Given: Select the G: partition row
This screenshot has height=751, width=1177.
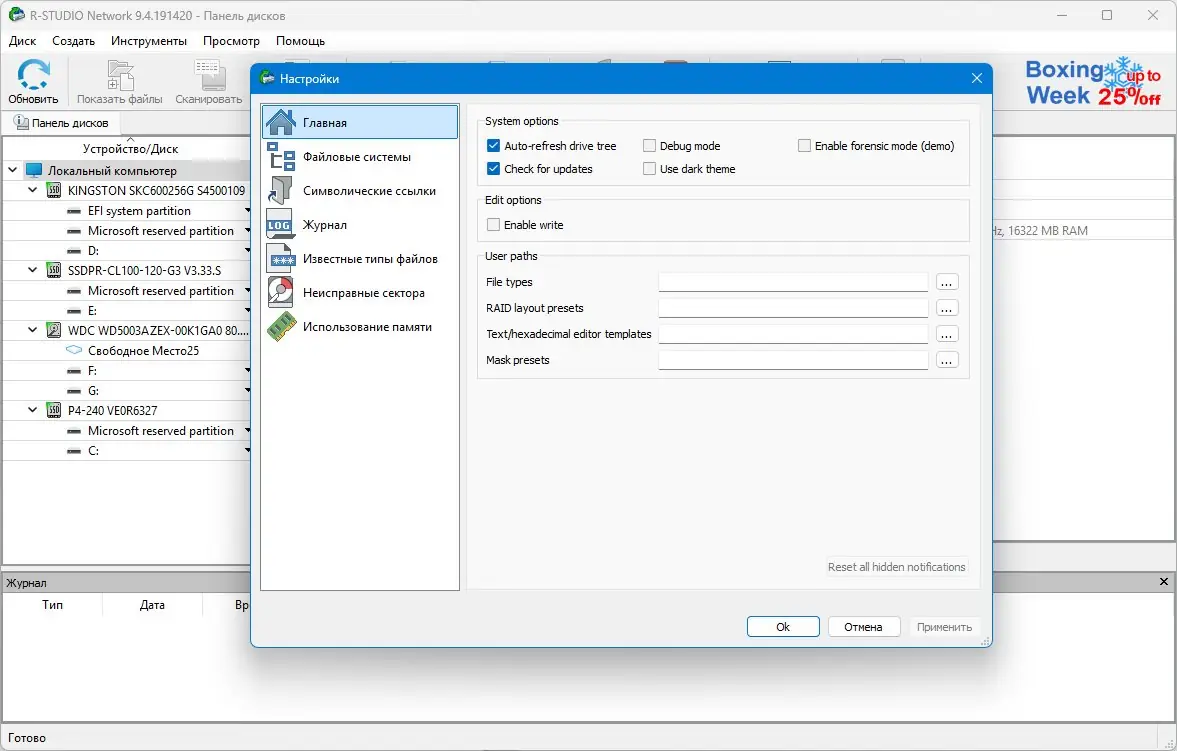Looking at the screenshot, I should pos(128,391).
